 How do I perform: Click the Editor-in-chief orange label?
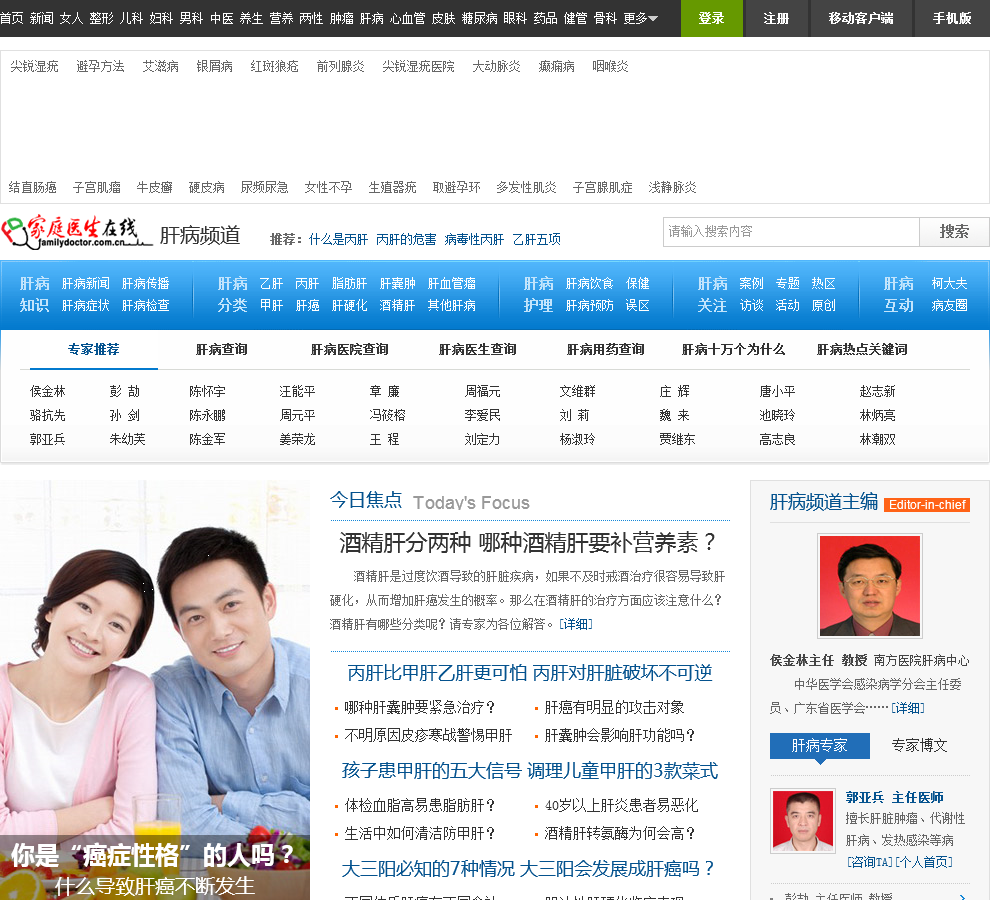click(927, 505)
